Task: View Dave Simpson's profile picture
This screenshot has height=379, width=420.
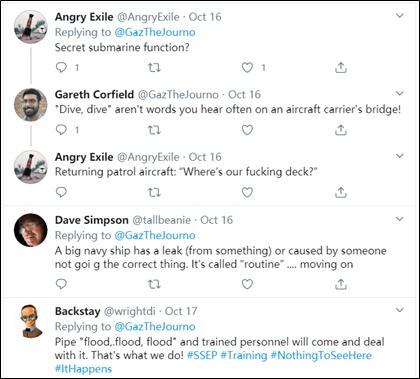Action: [x=31, y=230]
